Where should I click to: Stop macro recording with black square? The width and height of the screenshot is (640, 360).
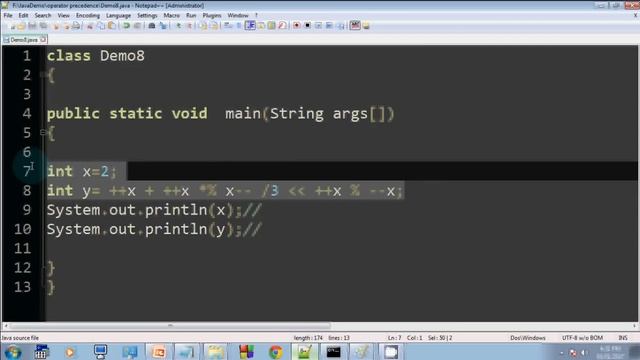point(307,26)
